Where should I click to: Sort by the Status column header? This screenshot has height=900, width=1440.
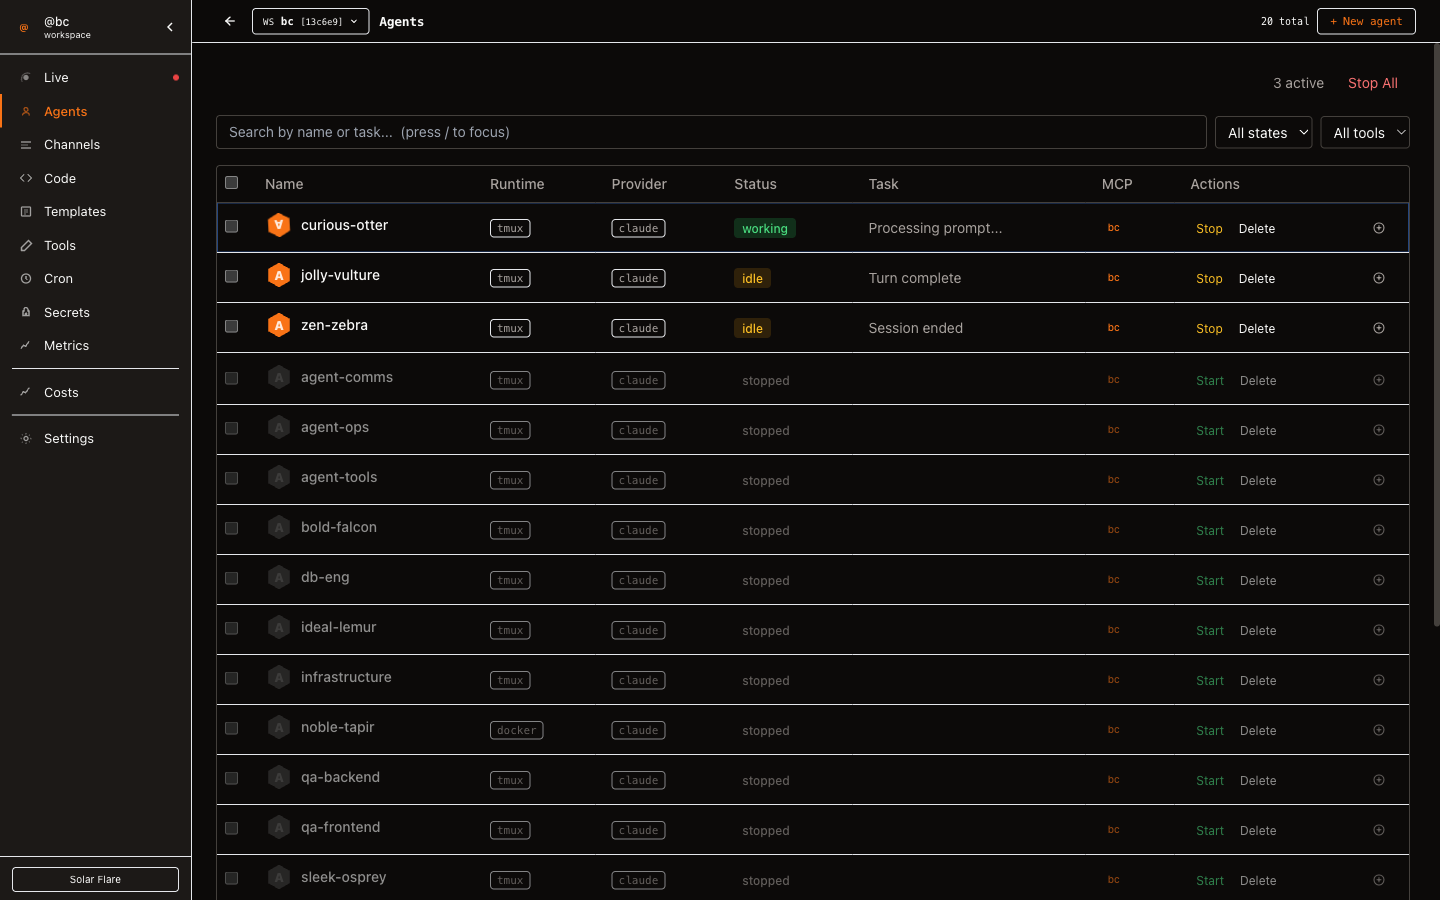tap(755, 184)
